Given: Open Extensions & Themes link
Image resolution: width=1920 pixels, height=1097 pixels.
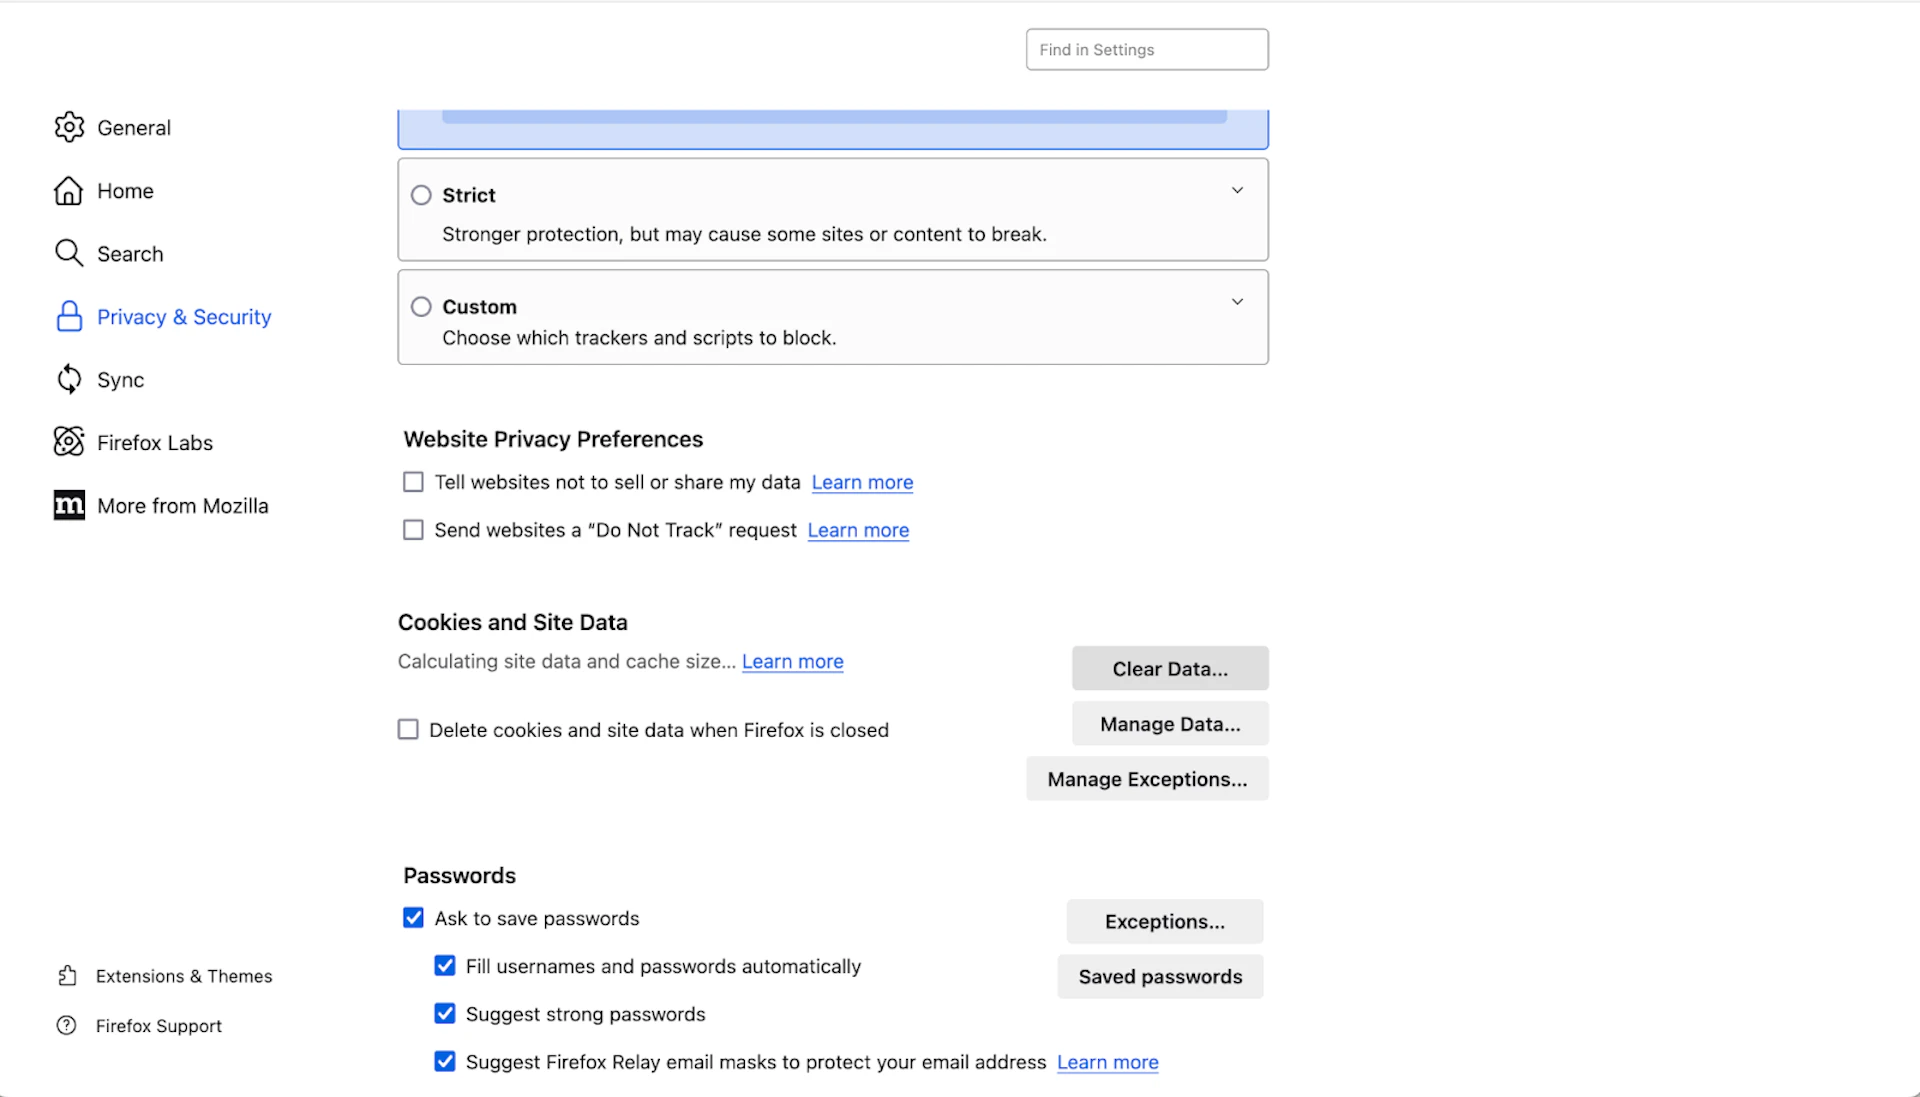Looking at the screenshot, I should pos(184,976).
